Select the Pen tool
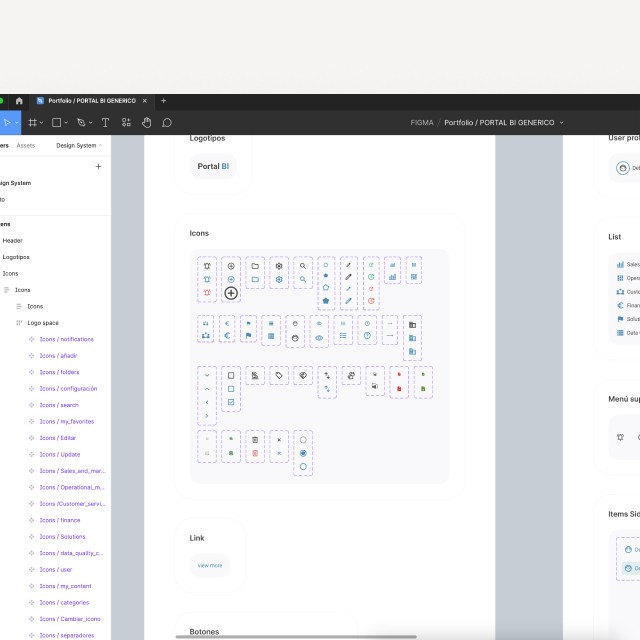 (x=81, y=122)
